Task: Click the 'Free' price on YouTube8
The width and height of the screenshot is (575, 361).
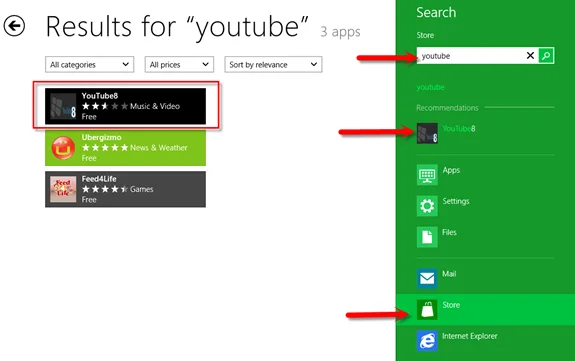Action: point(89,117)
